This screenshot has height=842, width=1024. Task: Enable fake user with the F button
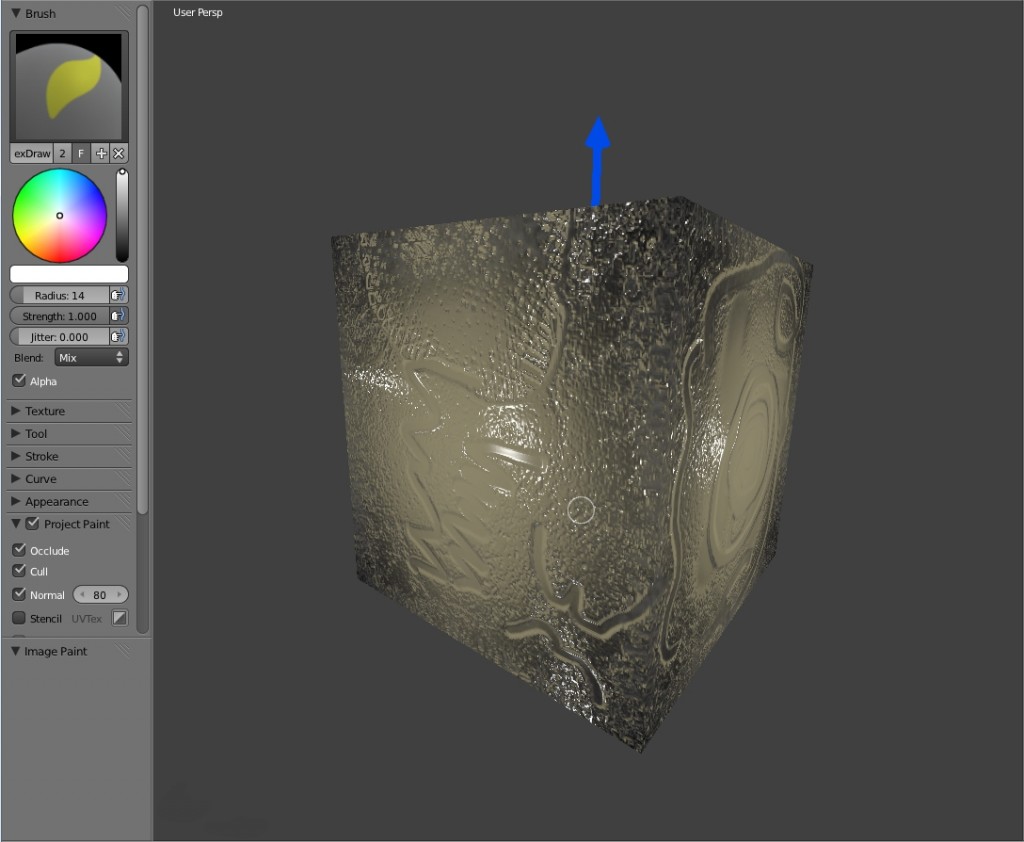pos(81,153)
